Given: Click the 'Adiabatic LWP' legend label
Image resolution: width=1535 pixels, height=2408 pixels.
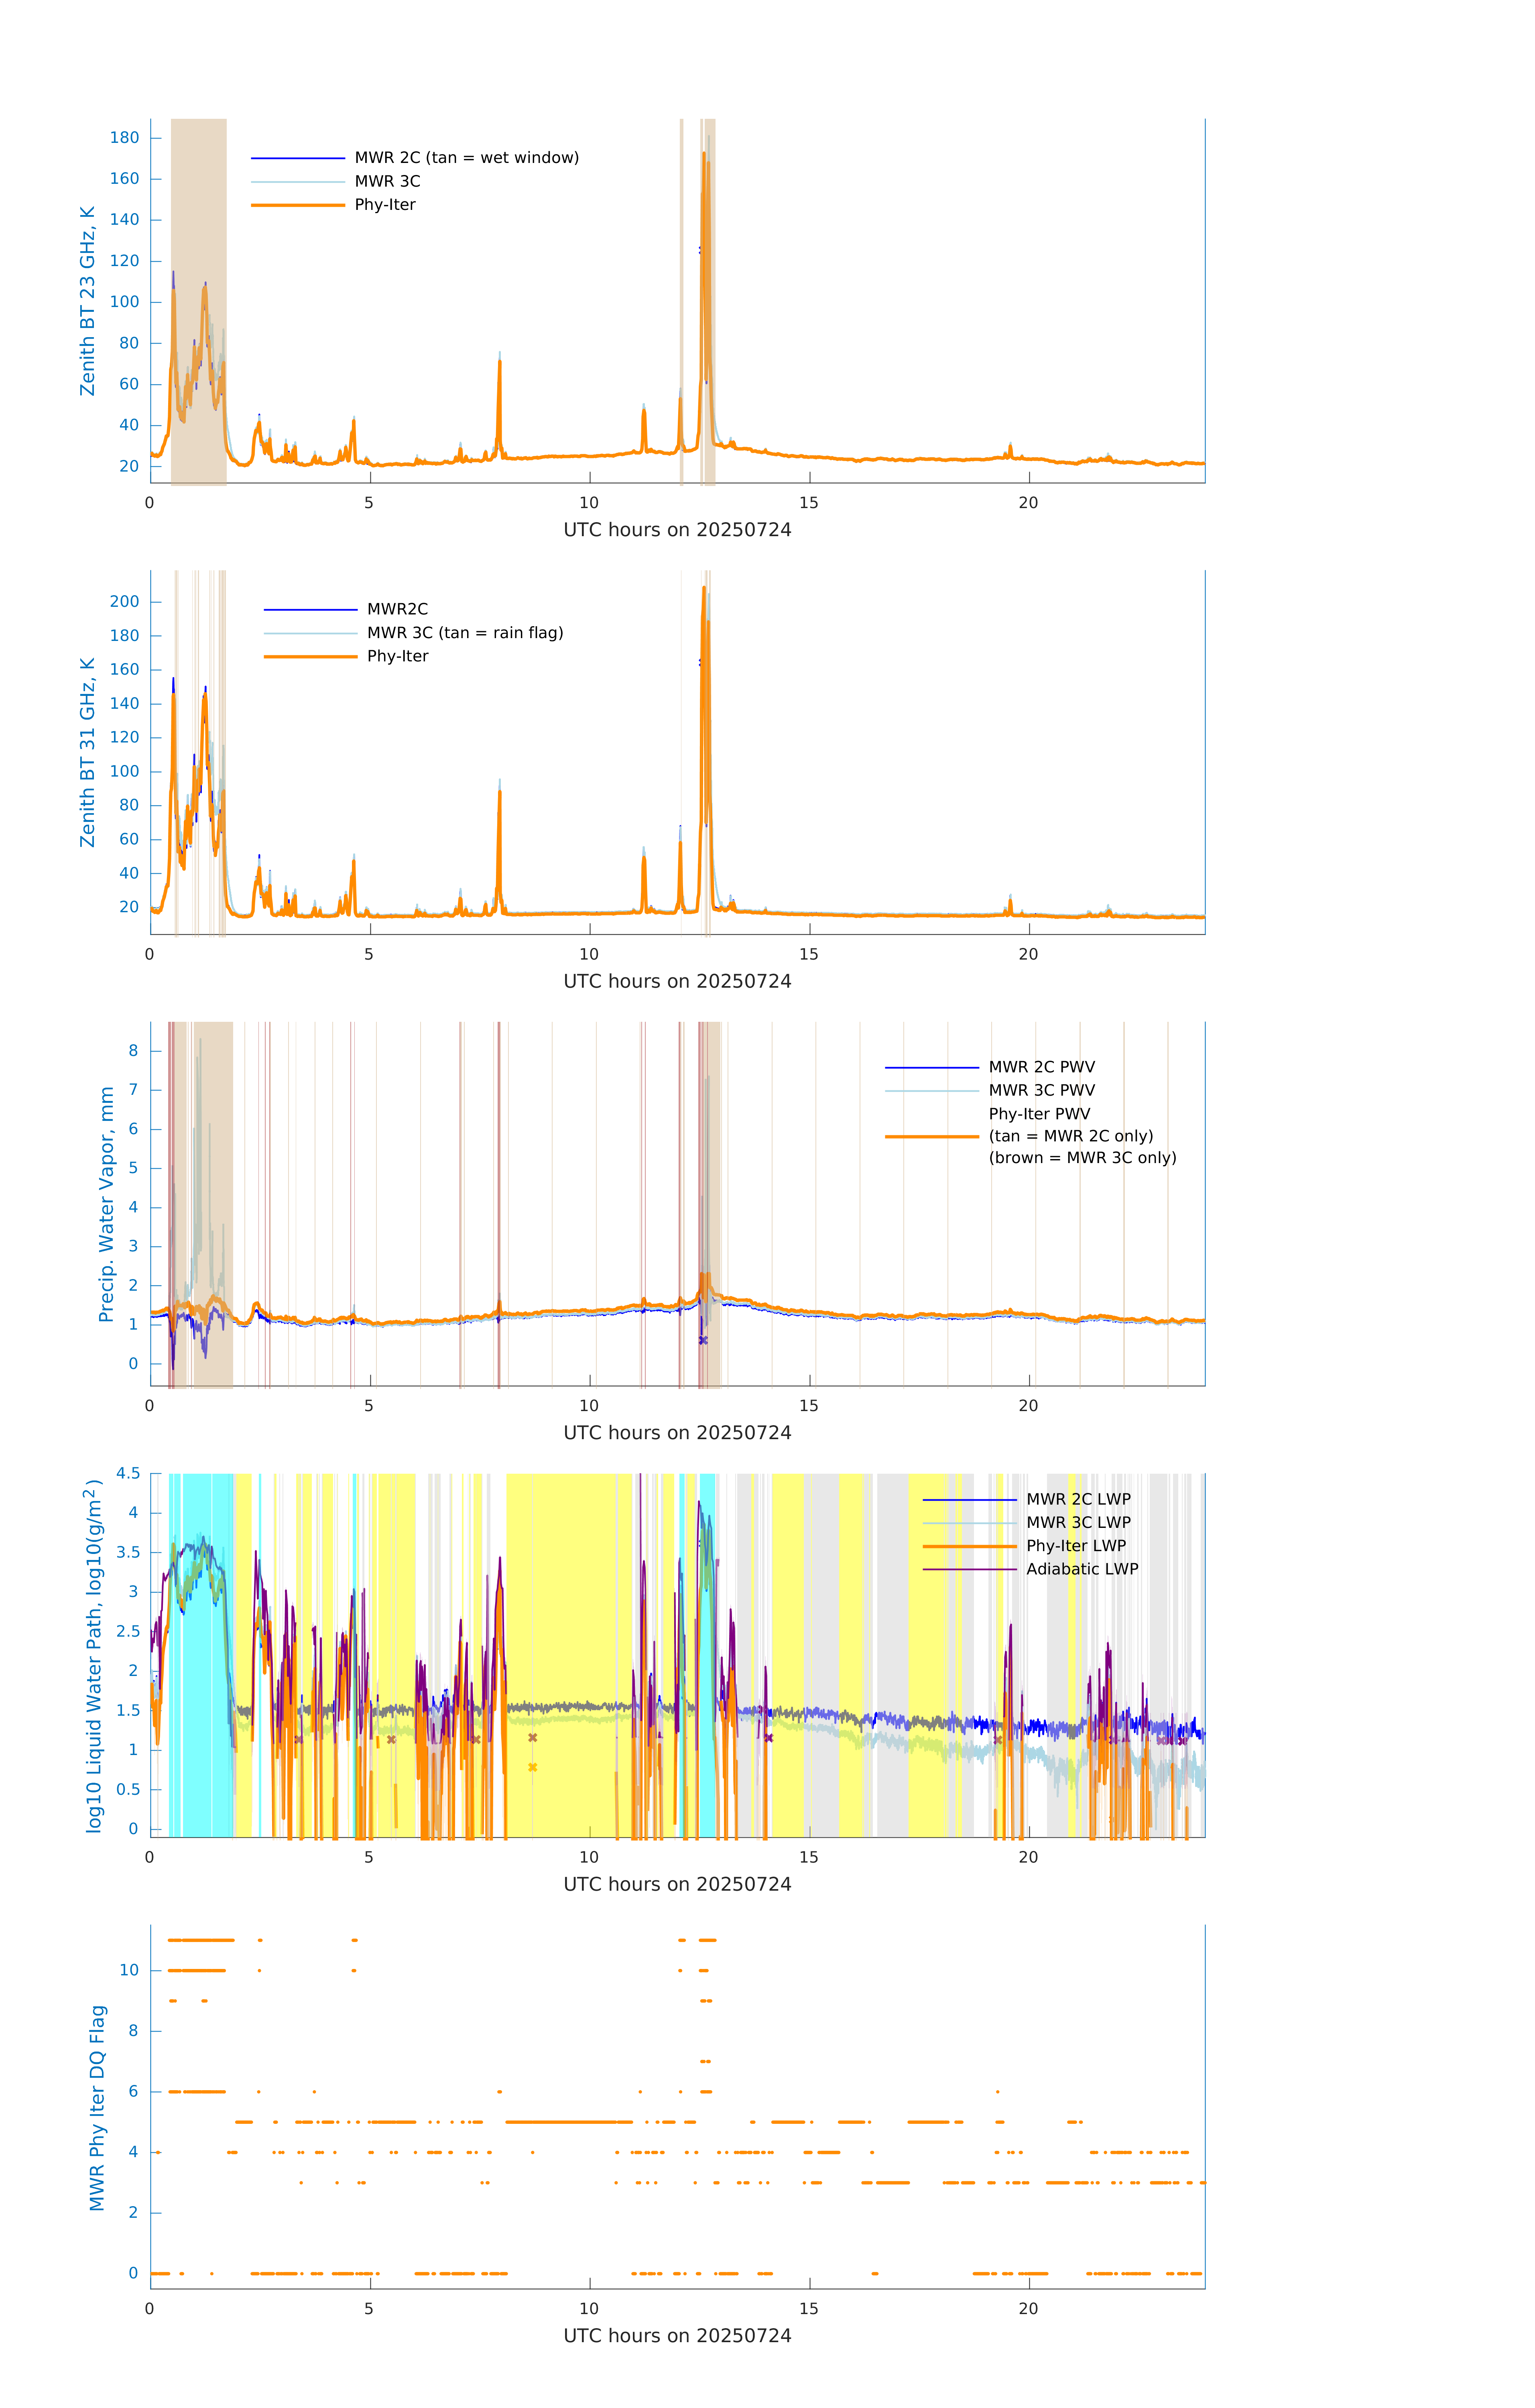Looking at the screenshot, I should point(1082,1569).
